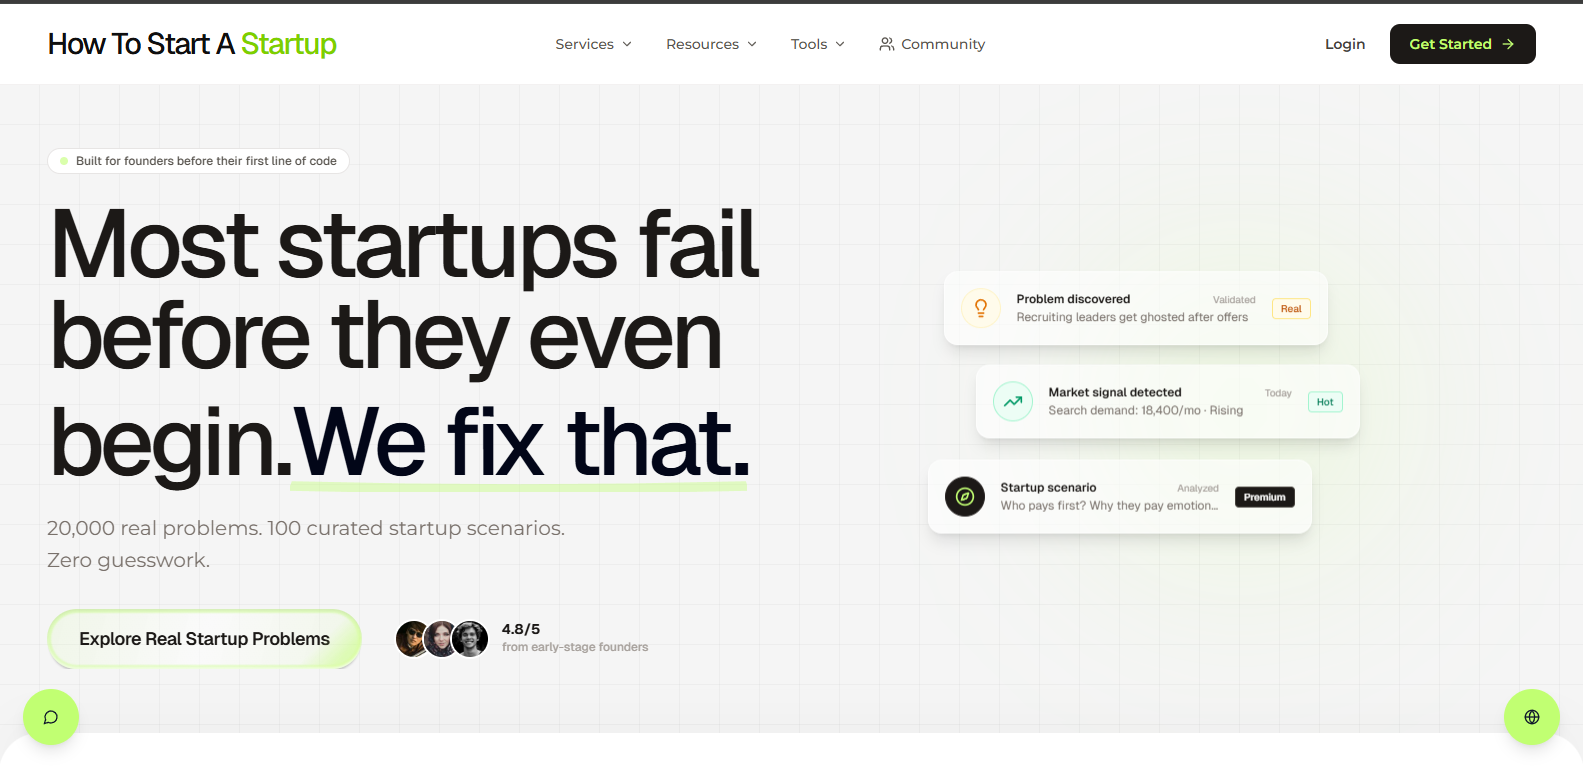Click the third founder avatar photo

(471, 638)
